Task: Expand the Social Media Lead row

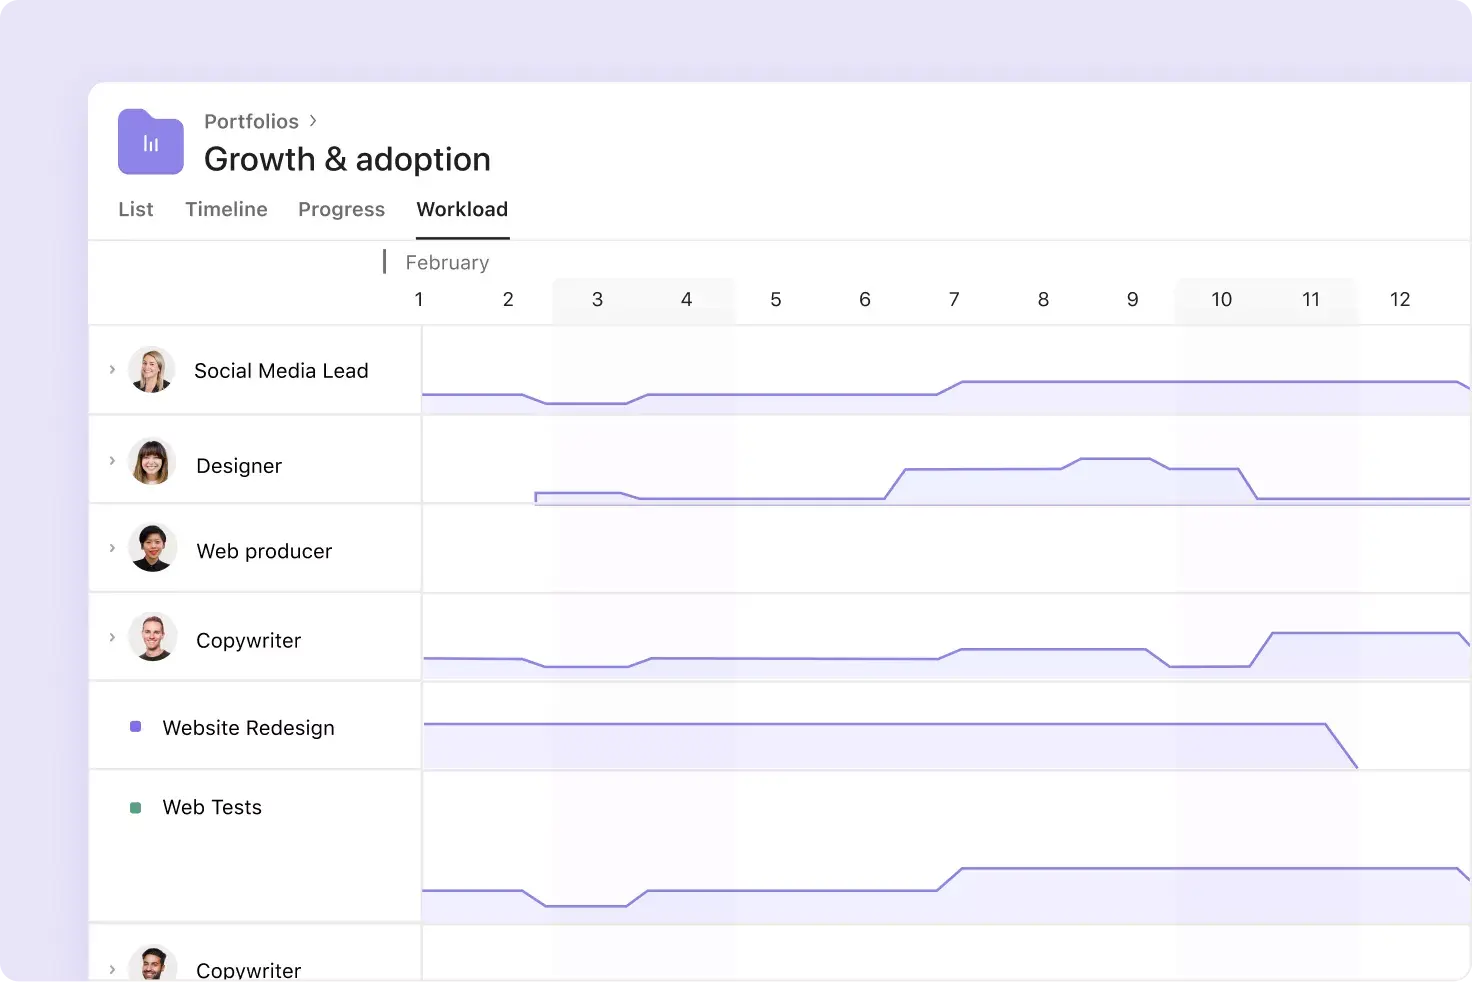Action: click(112, 370)
